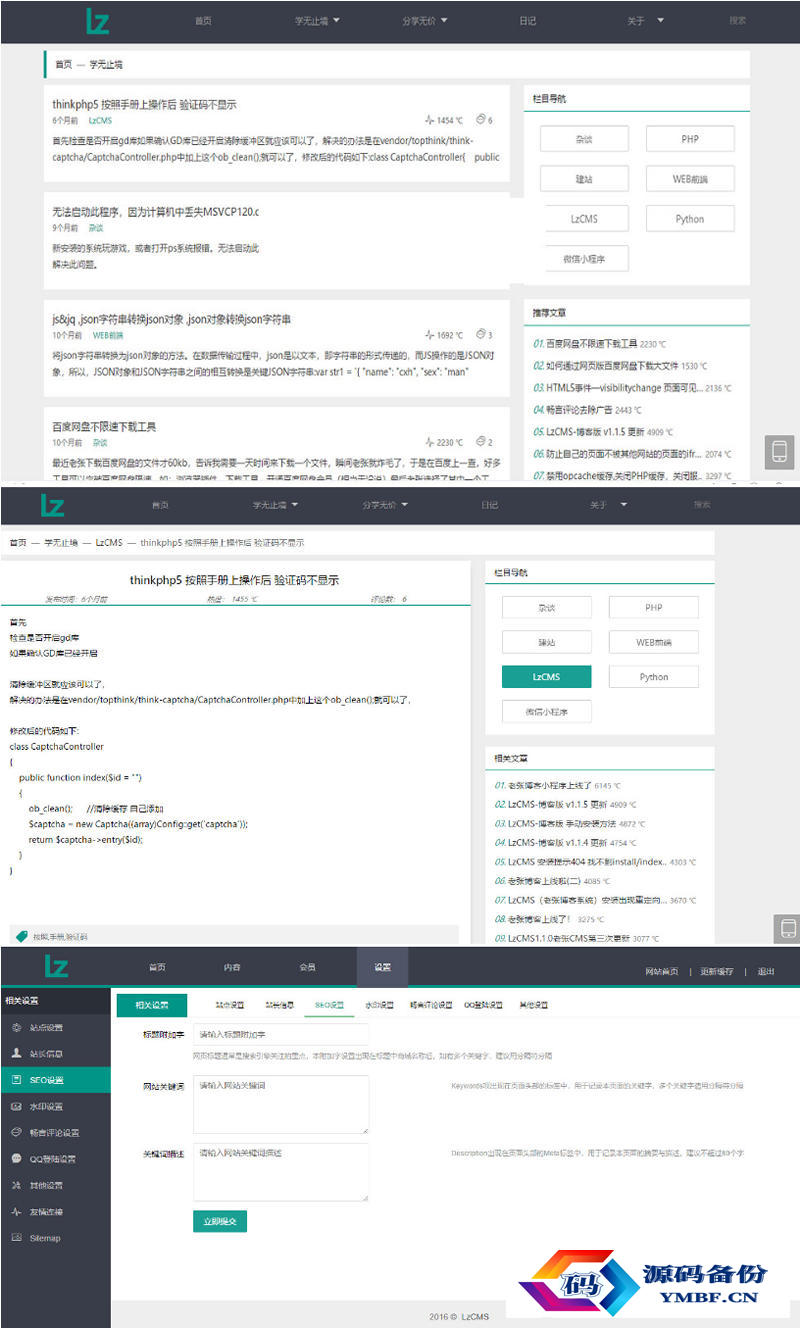800x1328 pixels.
Task: Open the 网站首页 link in the admin header
Action: (x=662, y=971)
